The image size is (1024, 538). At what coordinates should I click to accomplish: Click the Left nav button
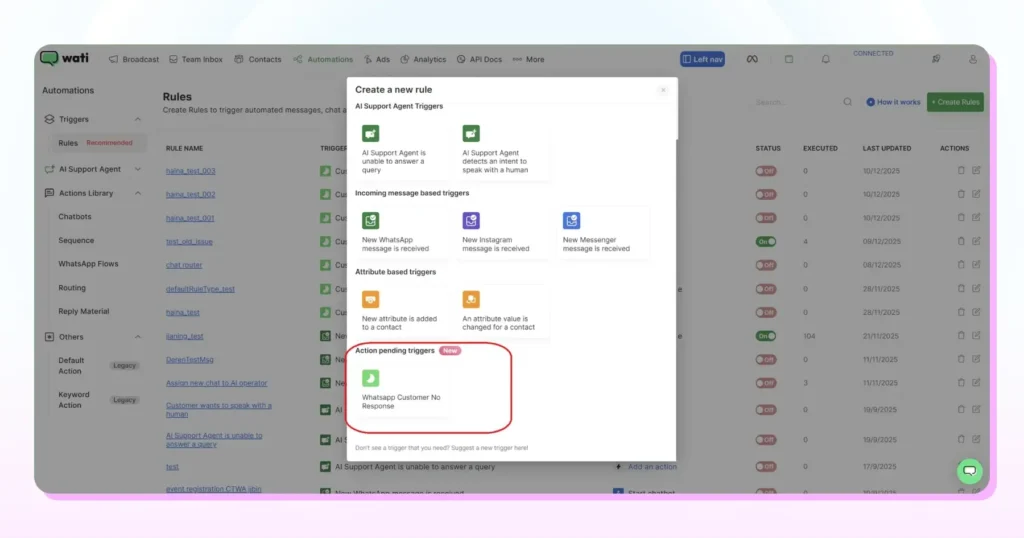point(702,59)
